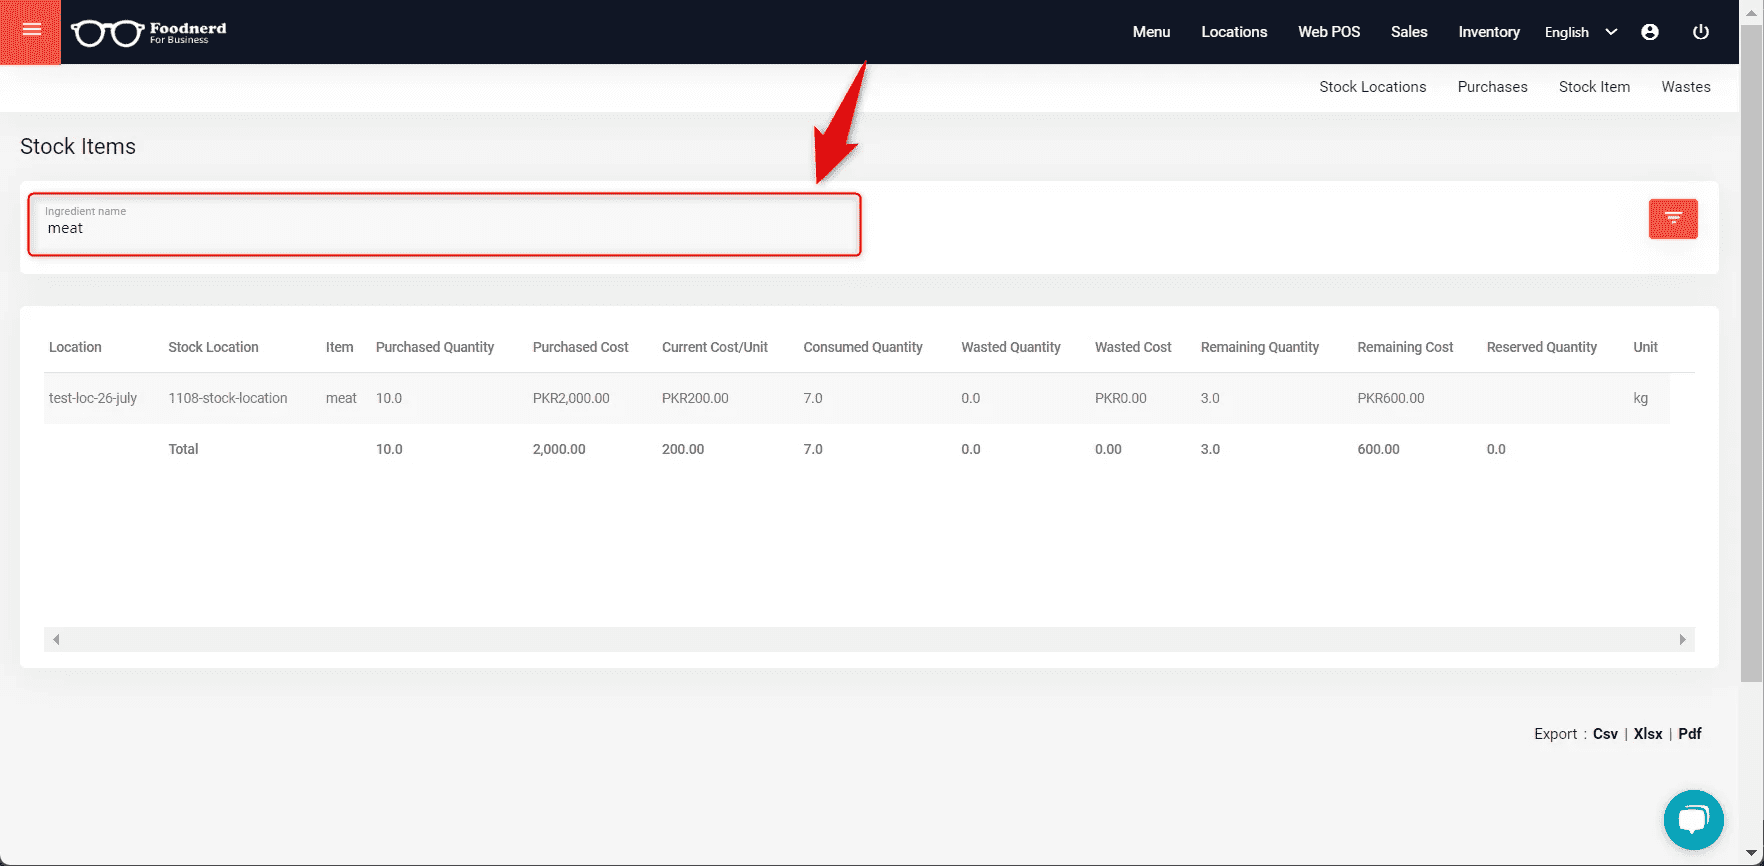Viewport: 1764px width, 866px height.
Task: Click the Stock Items page heading
Action: point(78,146)
